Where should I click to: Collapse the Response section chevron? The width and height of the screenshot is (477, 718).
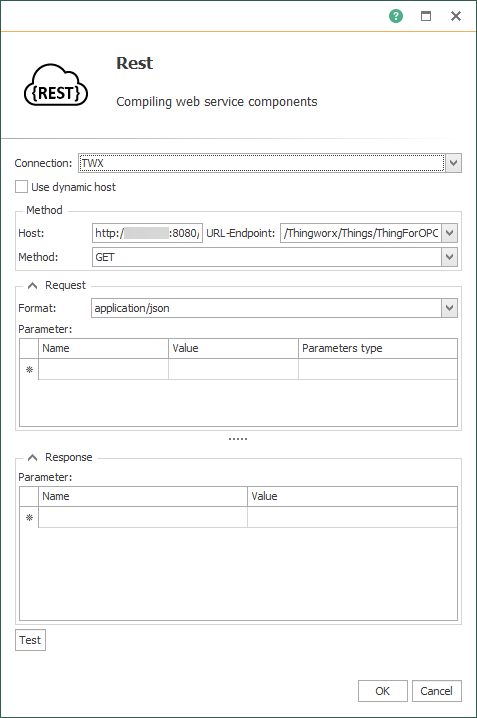pyautogui.click(x=32, y=457)
